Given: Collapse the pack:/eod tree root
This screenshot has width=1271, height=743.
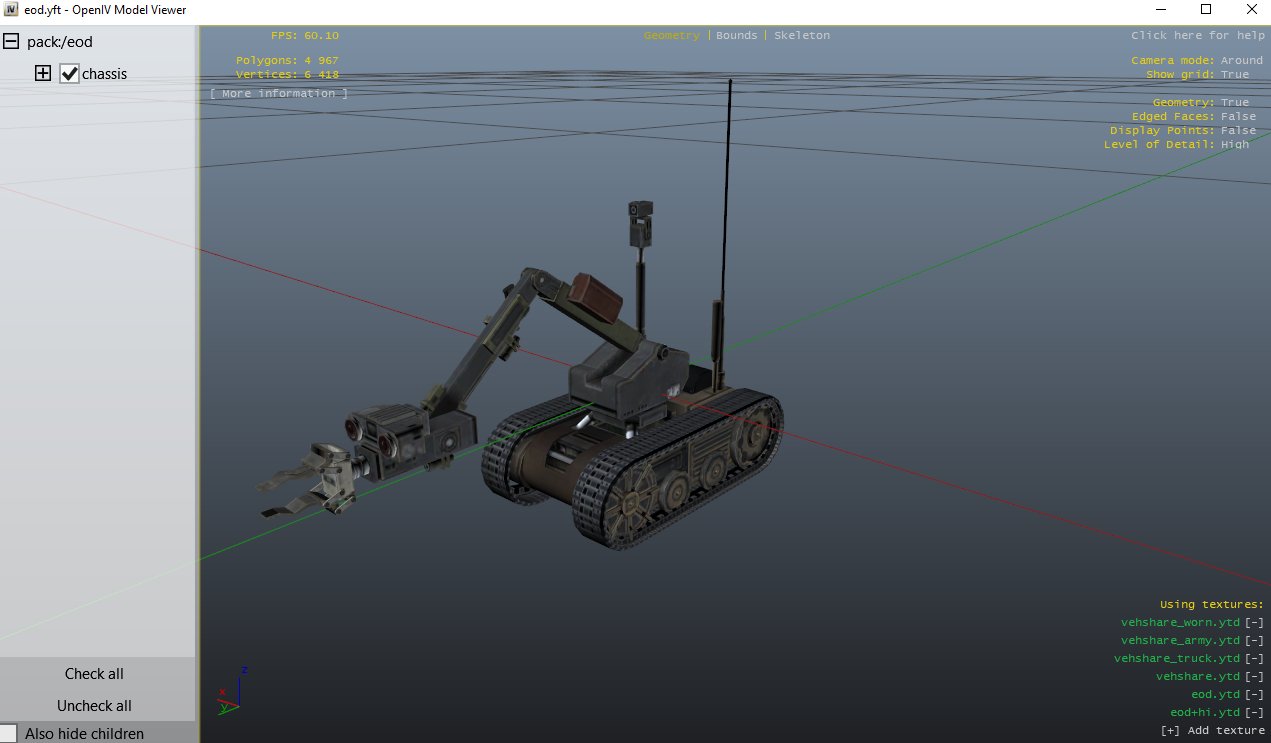Looking at the screenshot, I should click(x=11, y=42).
